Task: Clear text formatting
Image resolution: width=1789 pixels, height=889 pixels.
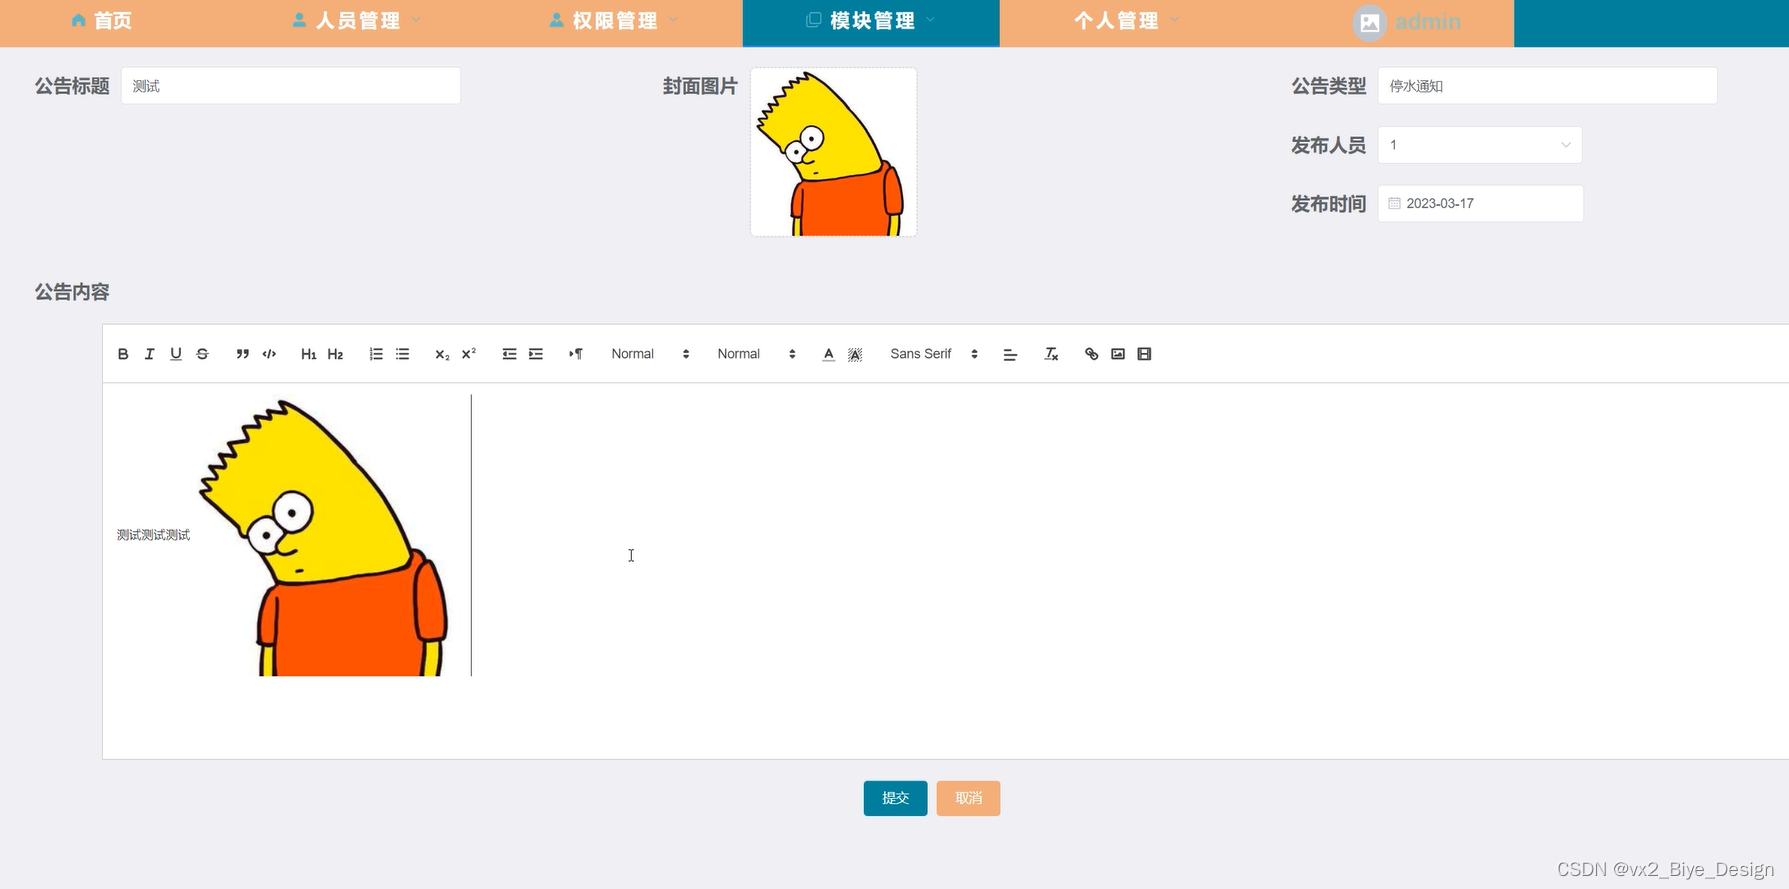Action: coord(1051,354)
